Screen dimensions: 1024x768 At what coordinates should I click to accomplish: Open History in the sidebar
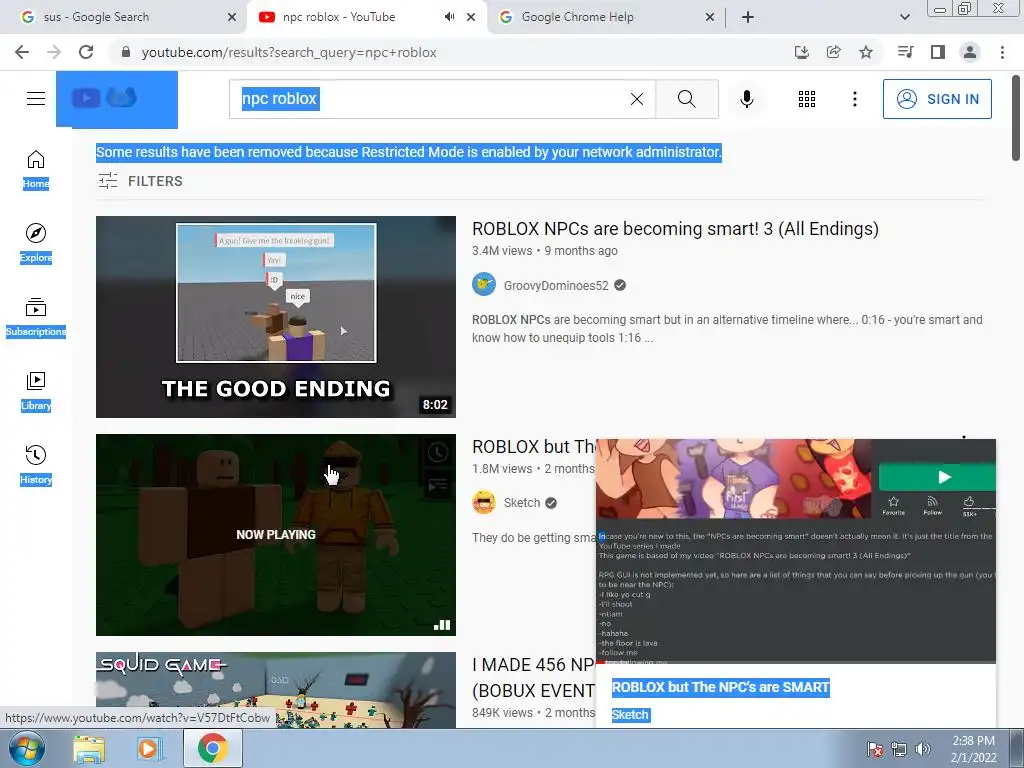[x=36, y=465]
